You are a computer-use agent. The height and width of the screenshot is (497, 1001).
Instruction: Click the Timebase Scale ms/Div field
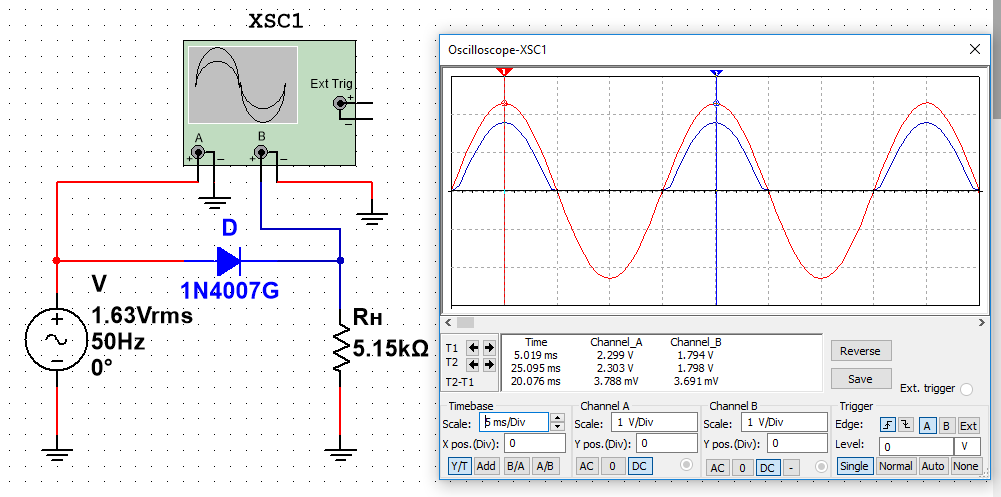[x=513, y=422]
